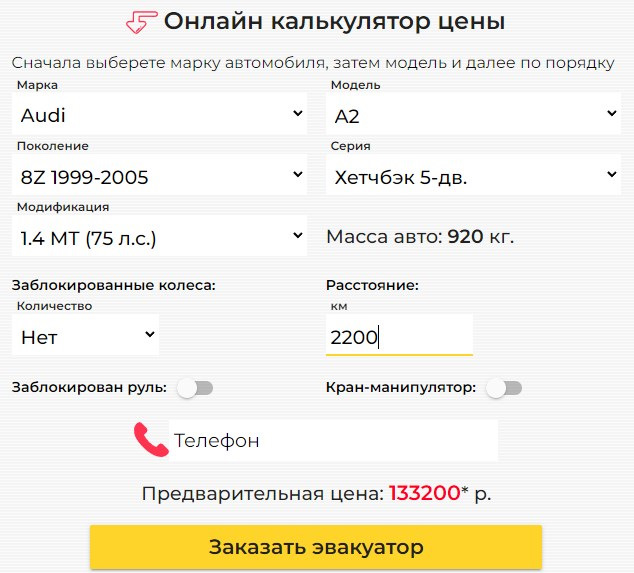Click the red arrow logo icon beside the title
Screen dimensions: 634x573
[141, 22]
